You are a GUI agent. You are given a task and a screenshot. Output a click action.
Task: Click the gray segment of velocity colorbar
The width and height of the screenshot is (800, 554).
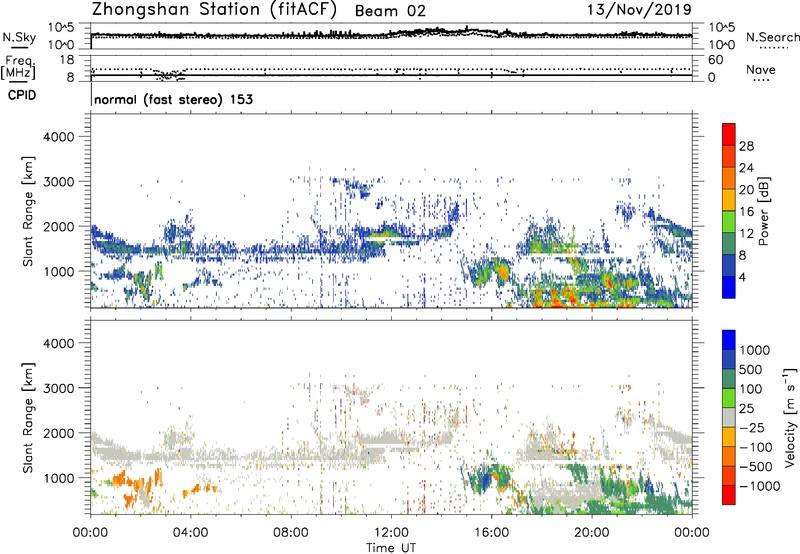click(729, 417)
